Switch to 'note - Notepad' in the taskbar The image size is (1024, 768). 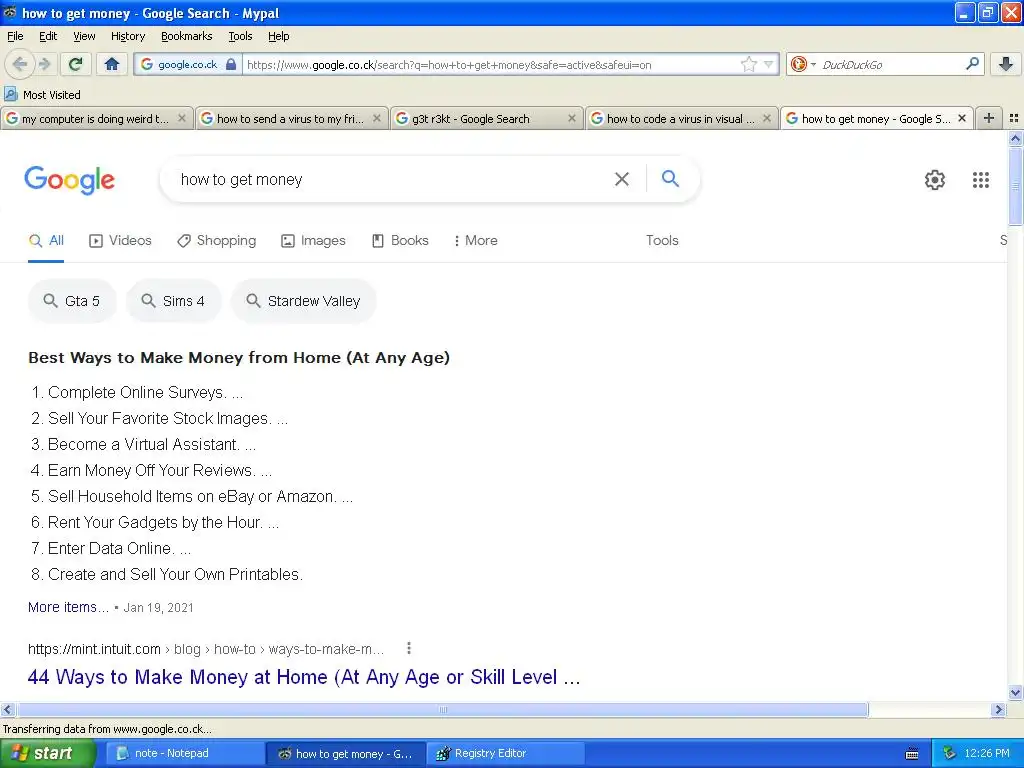tap(183, 753)
